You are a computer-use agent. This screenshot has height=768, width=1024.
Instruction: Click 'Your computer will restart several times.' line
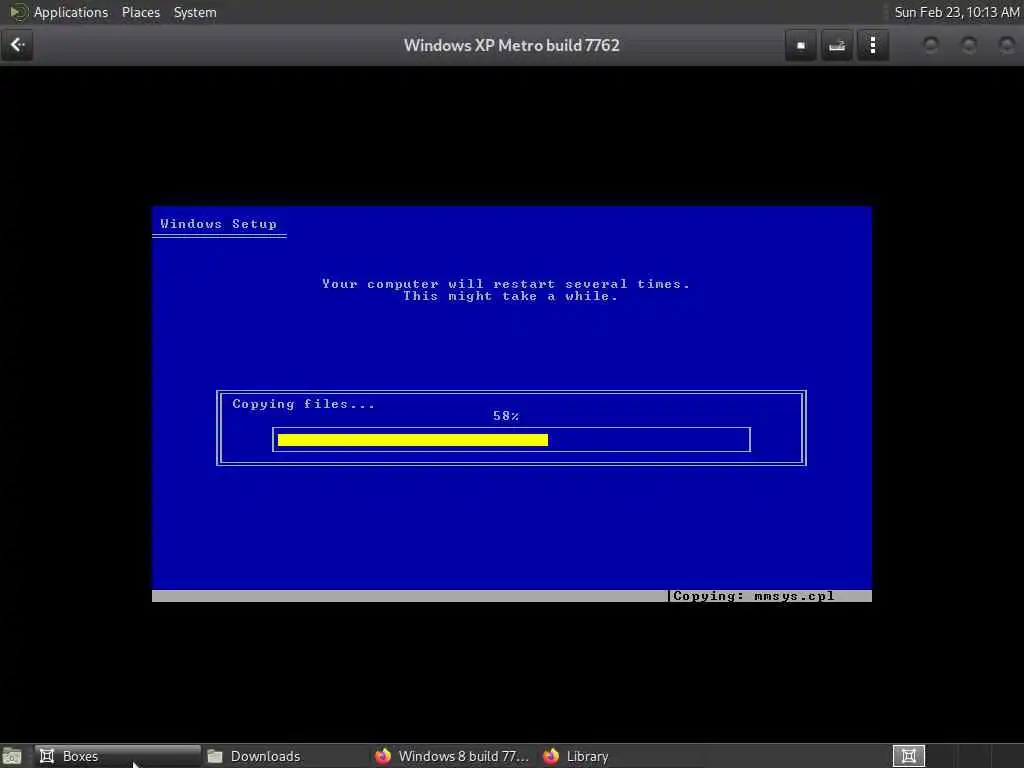(506, 284)
